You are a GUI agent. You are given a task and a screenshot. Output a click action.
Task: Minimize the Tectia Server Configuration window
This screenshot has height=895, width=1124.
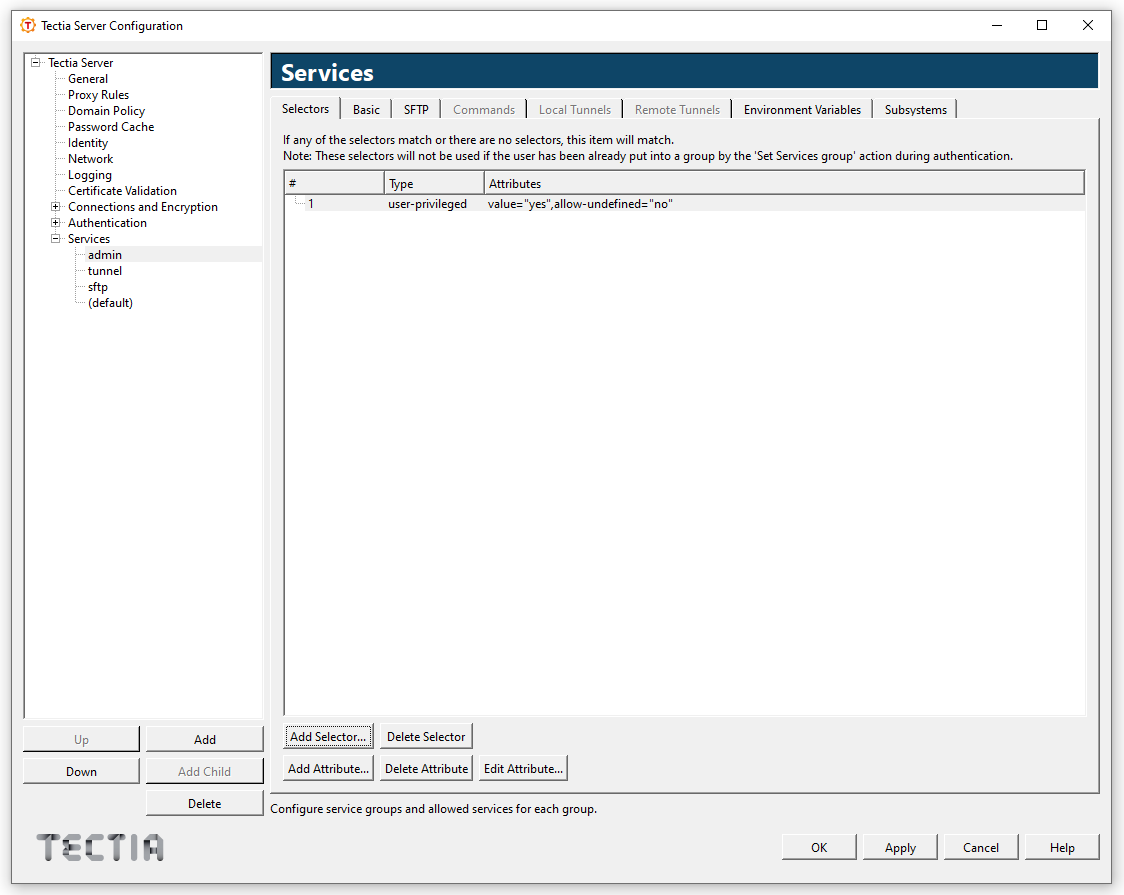pyautogui.click(x=996, y=25)
